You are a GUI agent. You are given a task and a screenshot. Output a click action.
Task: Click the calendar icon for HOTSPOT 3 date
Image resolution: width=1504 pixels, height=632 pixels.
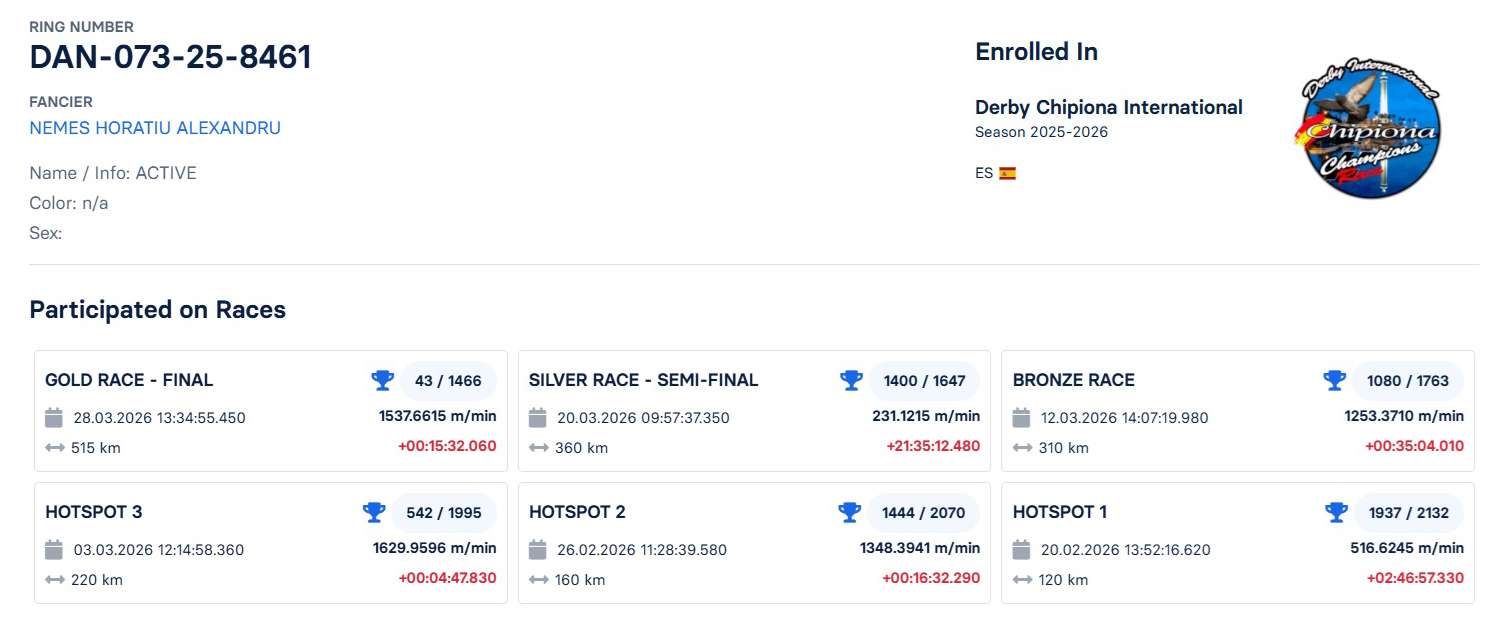(x=53, y=549)
